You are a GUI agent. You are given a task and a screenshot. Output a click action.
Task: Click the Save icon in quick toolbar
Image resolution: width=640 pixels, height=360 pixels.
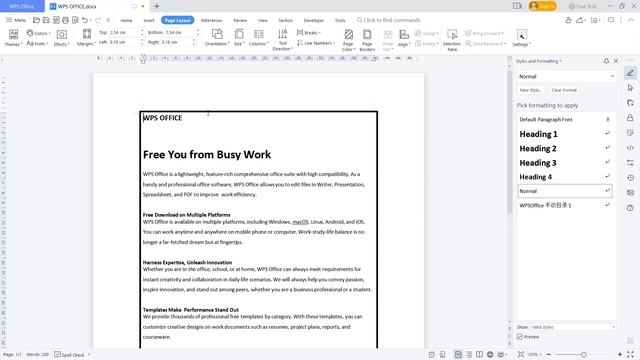(x=46, y=20)
